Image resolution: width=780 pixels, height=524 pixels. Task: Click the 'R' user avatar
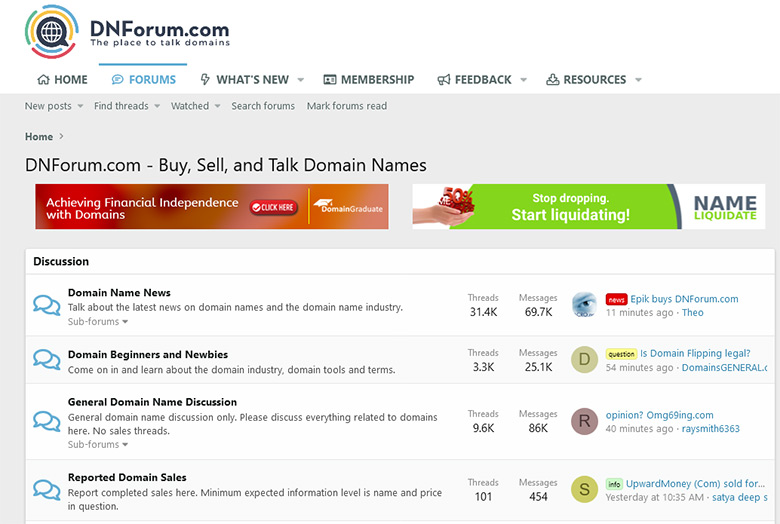click(x=584, y=421)
